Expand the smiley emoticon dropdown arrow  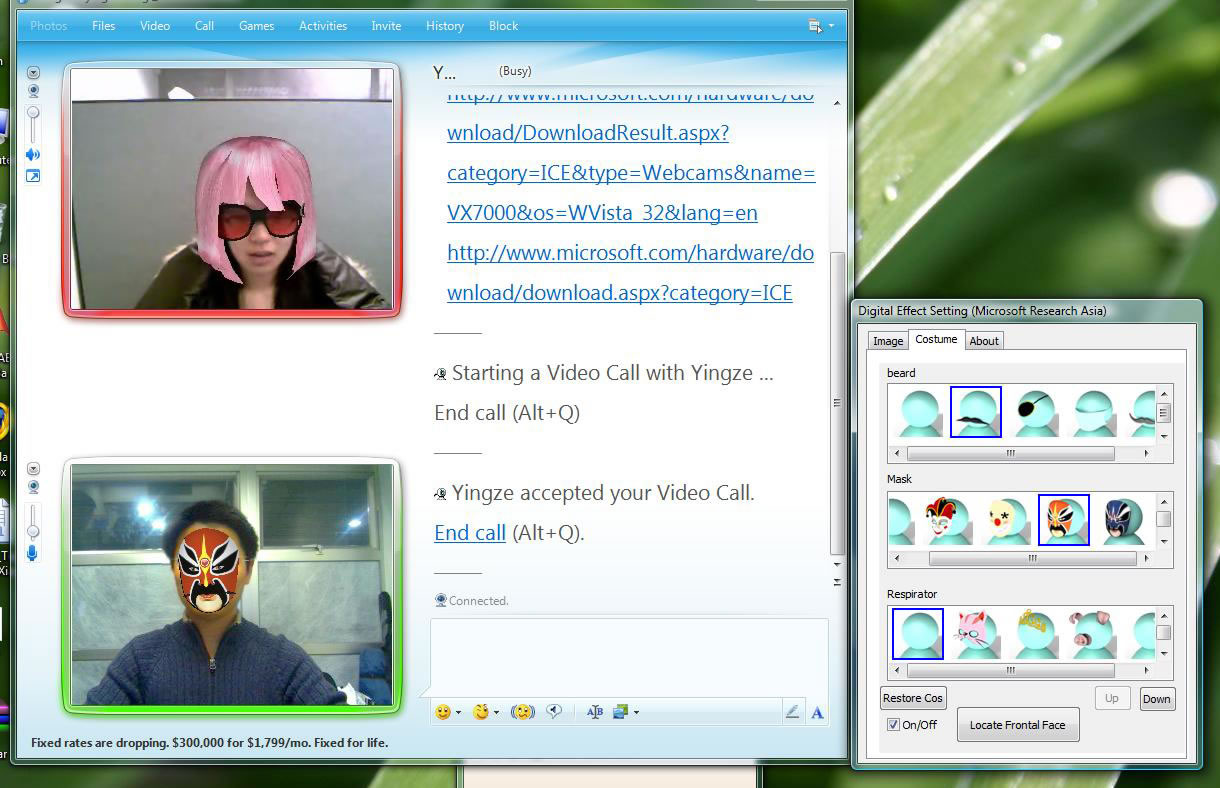point(458,713)
